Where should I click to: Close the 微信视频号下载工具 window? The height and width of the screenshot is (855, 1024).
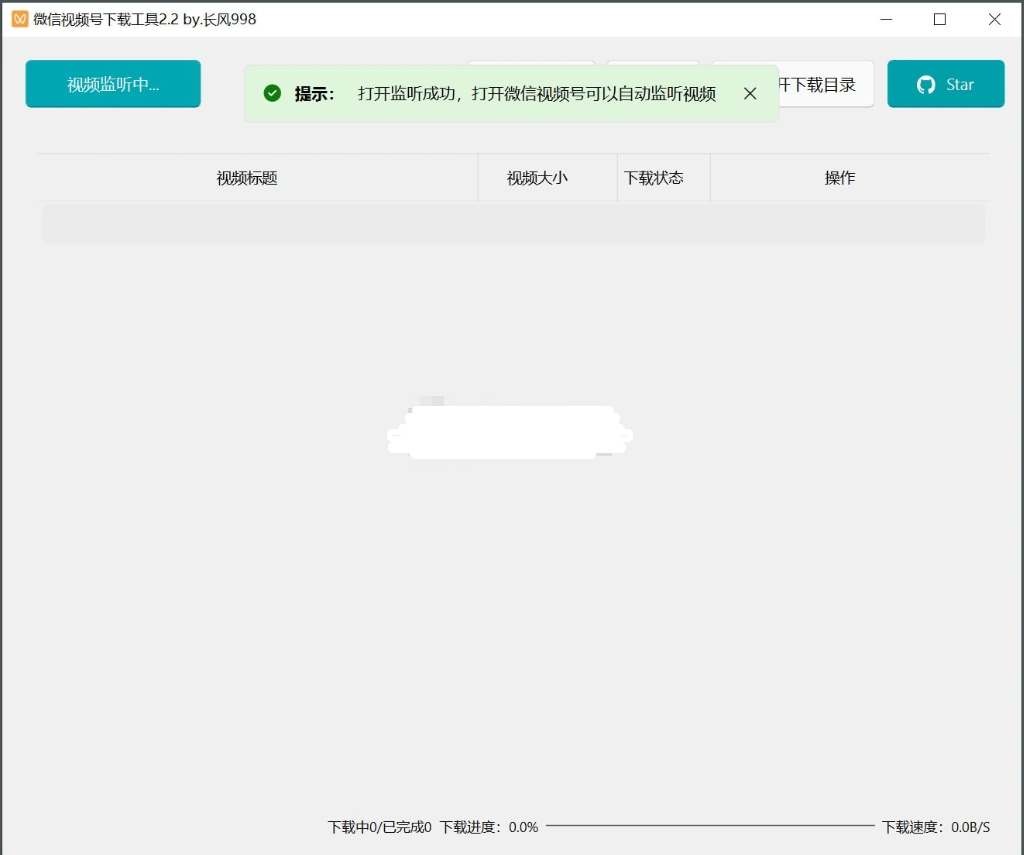click(995, 19)
